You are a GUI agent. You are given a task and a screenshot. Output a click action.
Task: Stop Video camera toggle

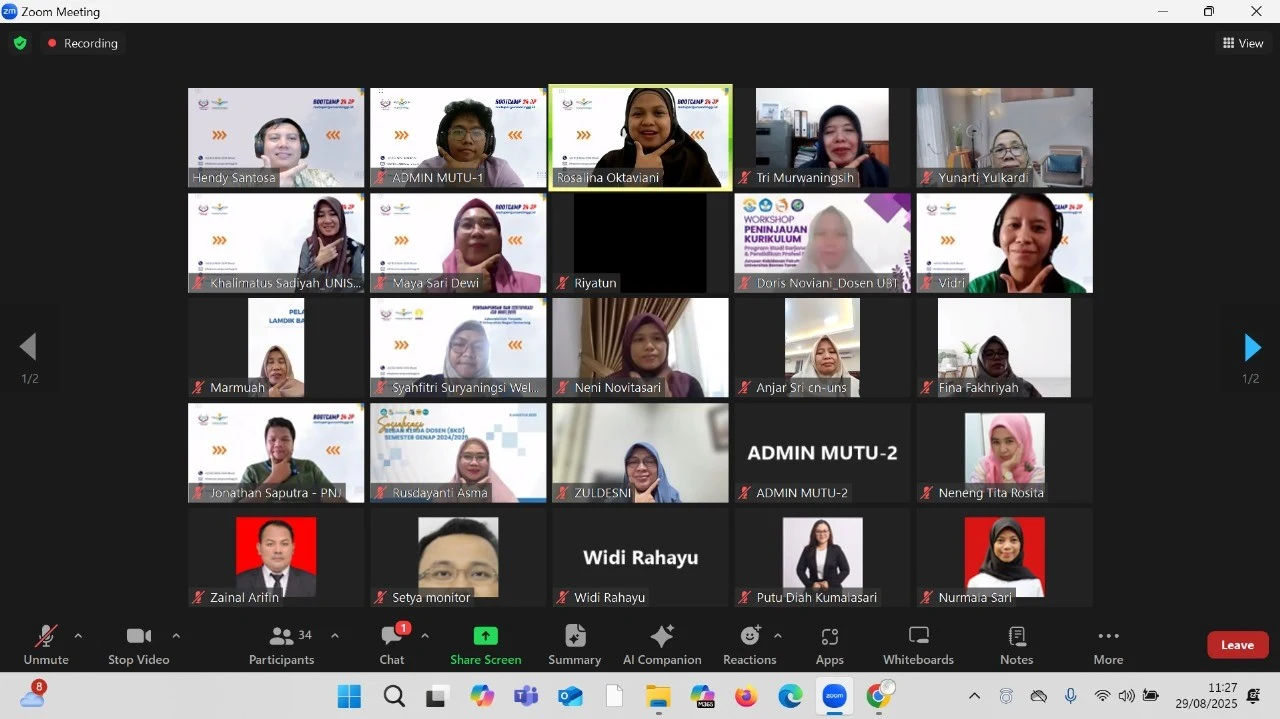coord(139,645)
